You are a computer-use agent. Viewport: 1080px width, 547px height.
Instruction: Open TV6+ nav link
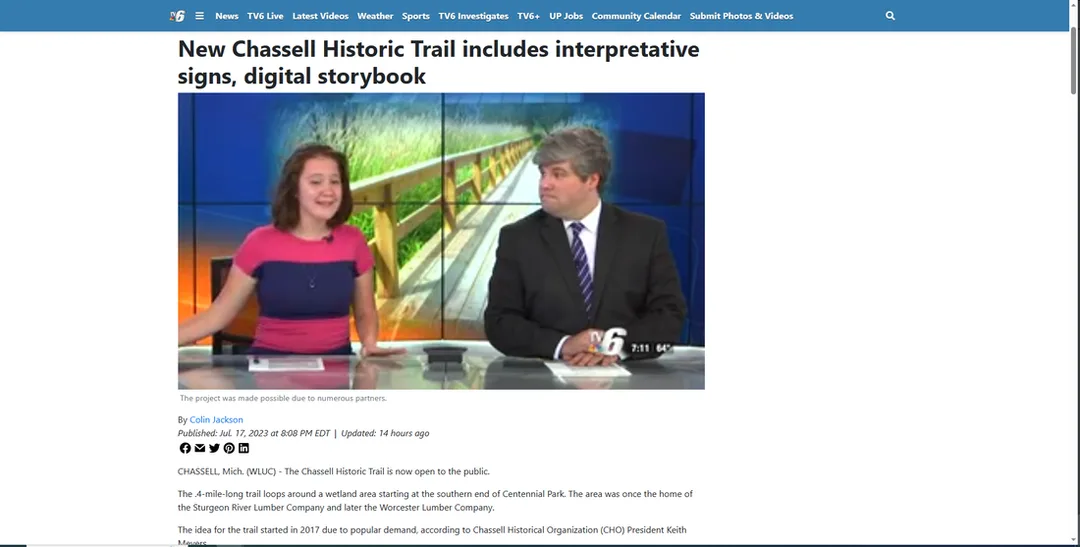pos(528,16)
